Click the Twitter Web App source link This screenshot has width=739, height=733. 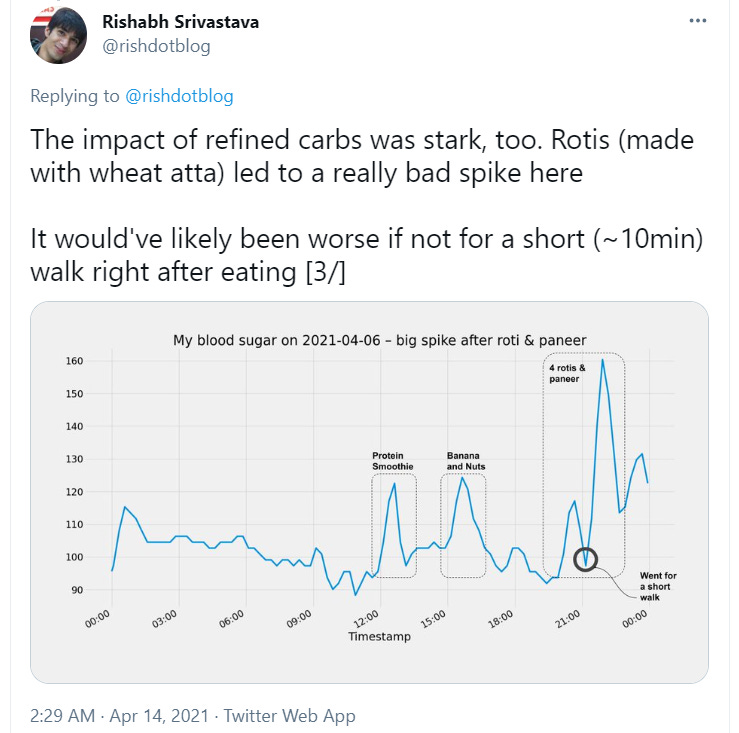coord(289,716)
